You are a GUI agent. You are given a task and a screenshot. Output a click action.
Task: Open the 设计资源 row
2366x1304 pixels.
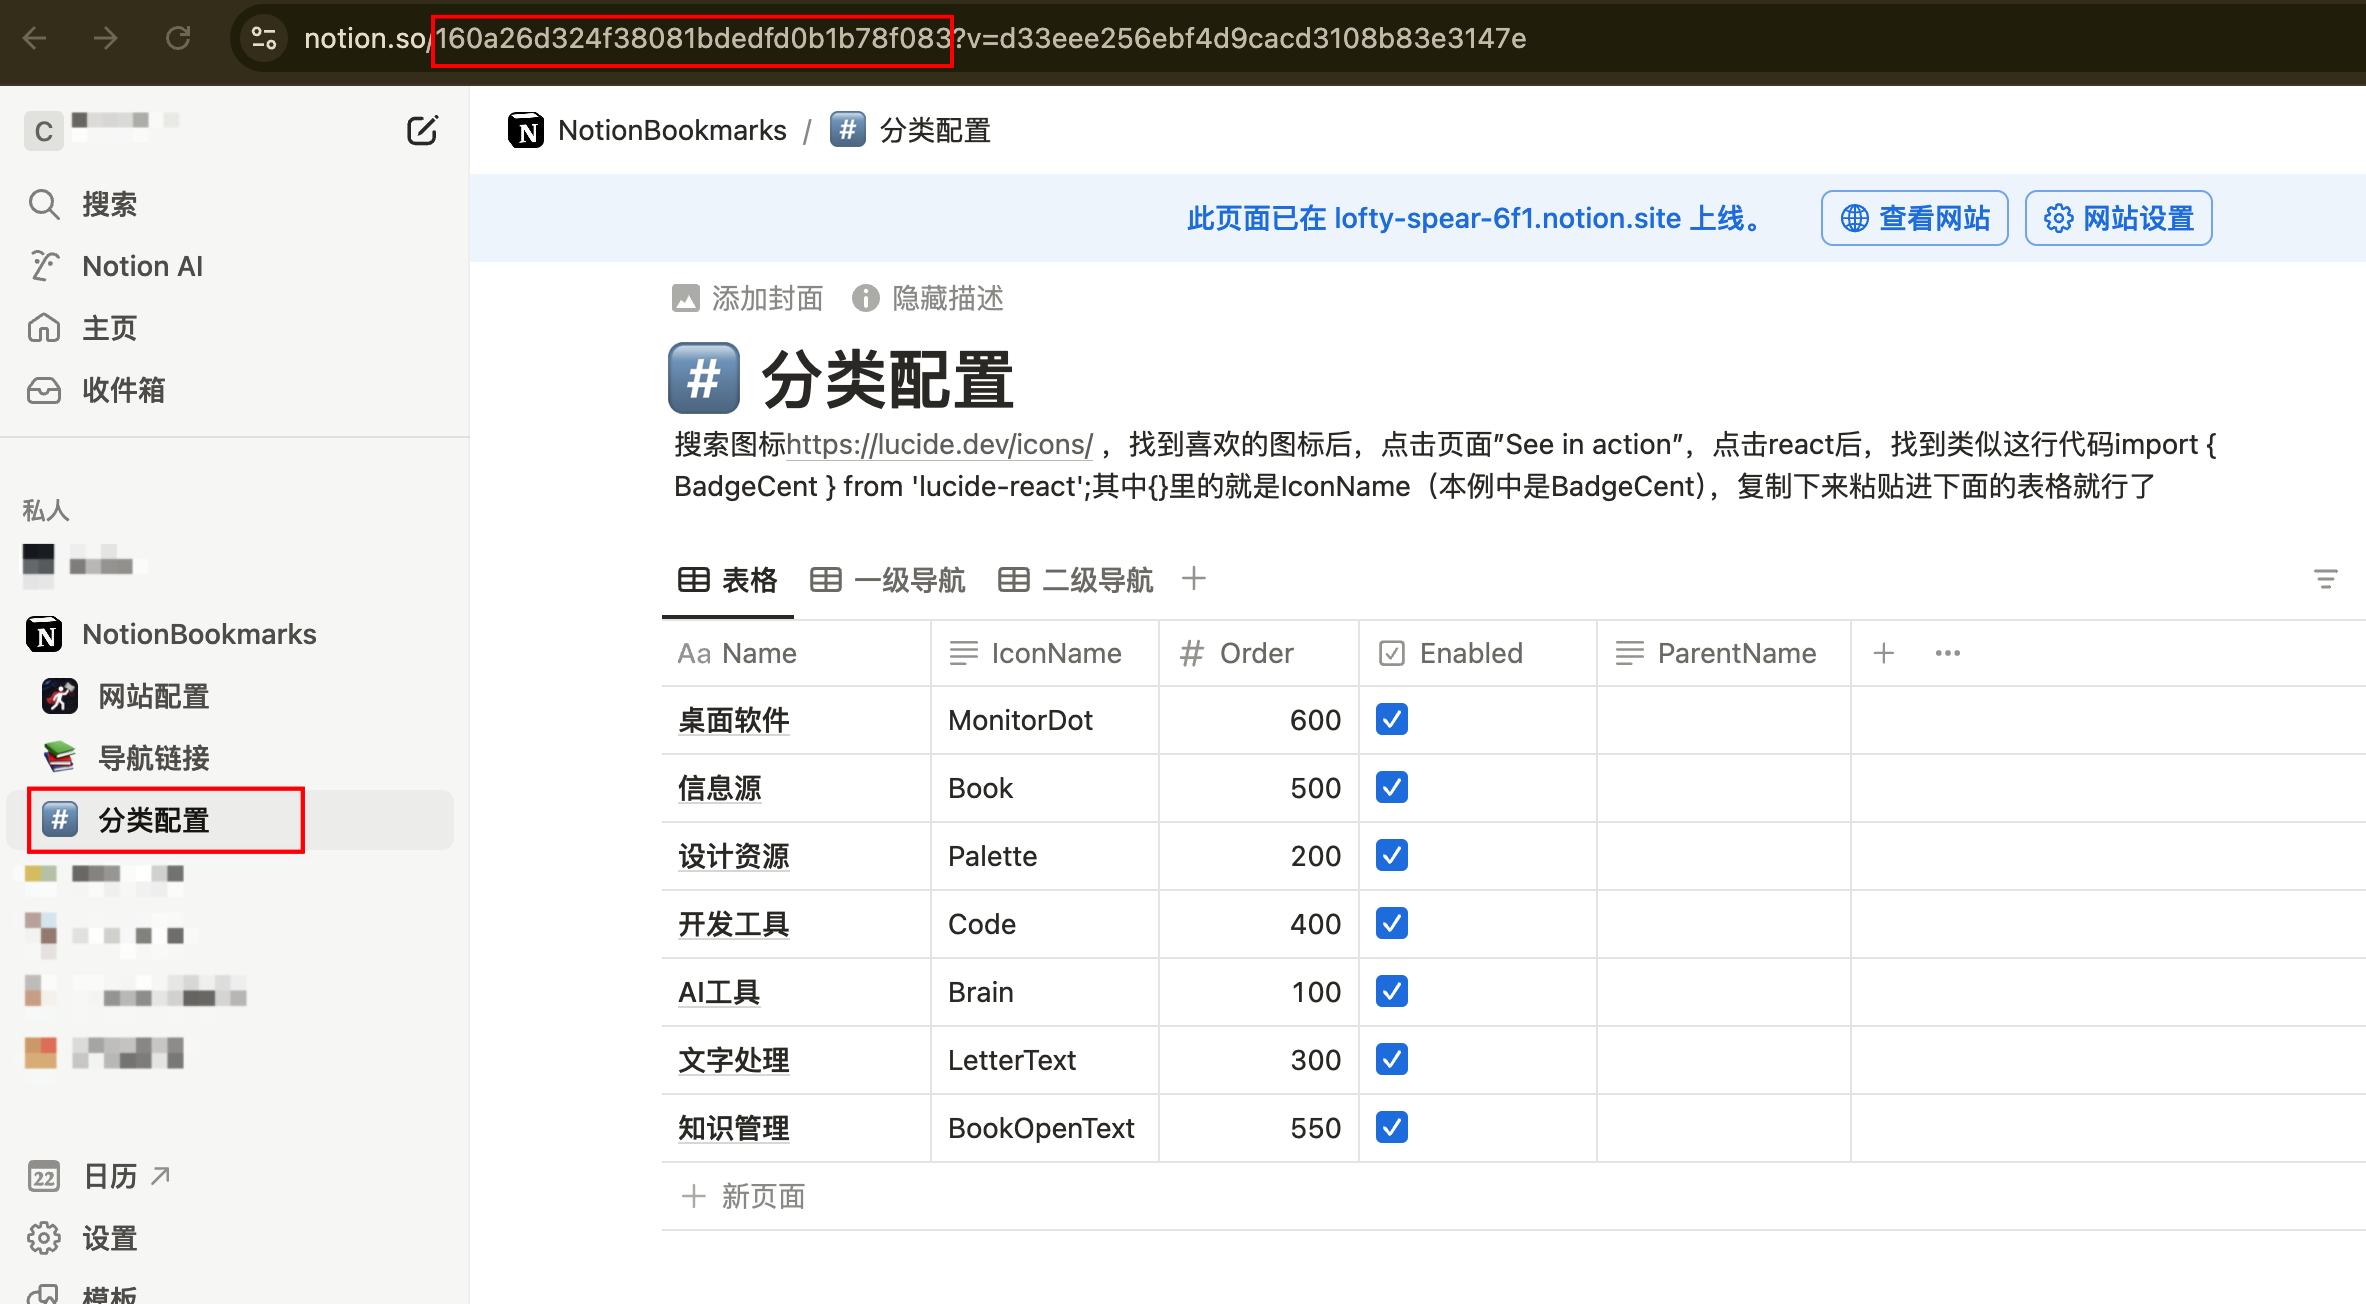[734, 856]
